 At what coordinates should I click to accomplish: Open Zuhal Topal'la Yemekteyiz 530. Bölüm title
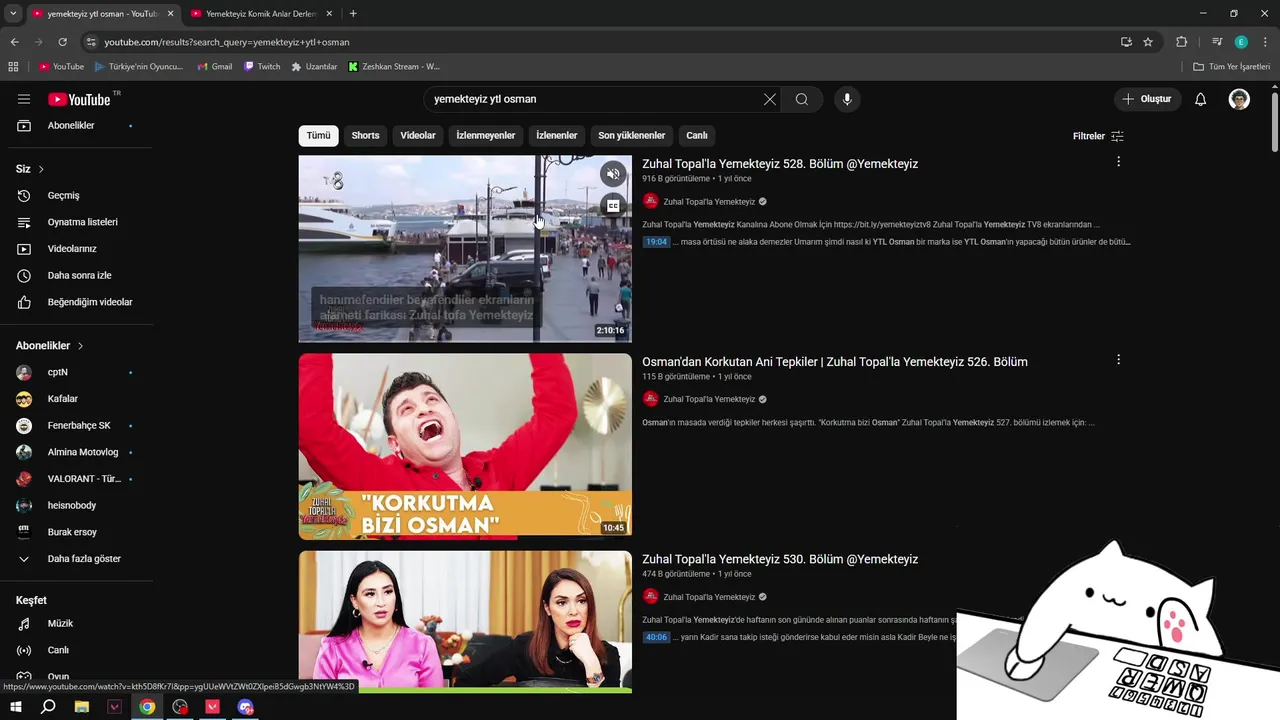pos(780,559)
